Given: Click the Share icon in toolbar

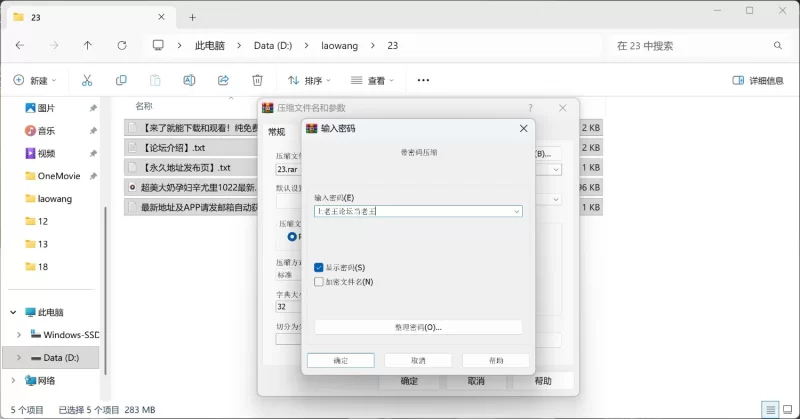Looking at the screenshot, I should tap(223, 80).
